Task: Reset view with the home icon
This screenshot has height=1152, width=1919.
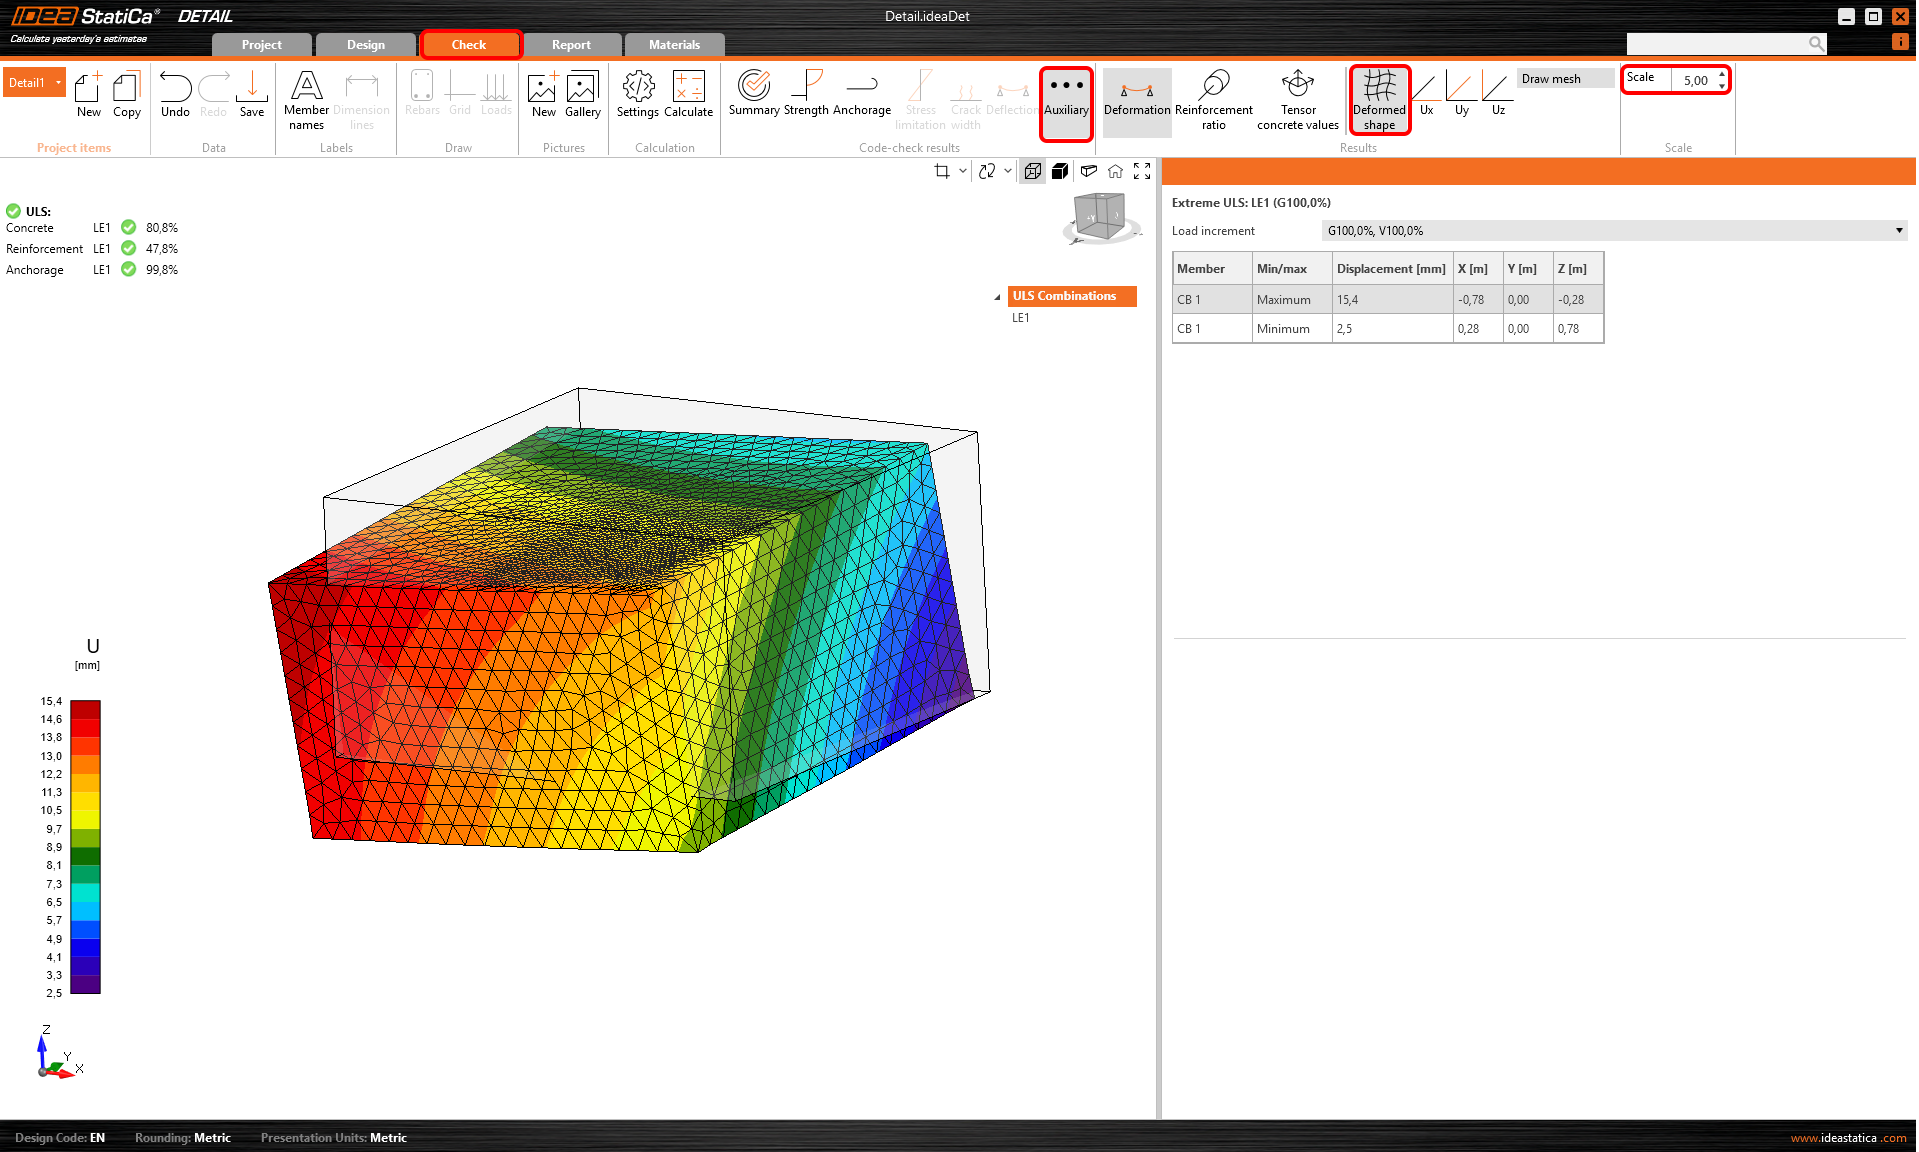Action: [1115, 171]
